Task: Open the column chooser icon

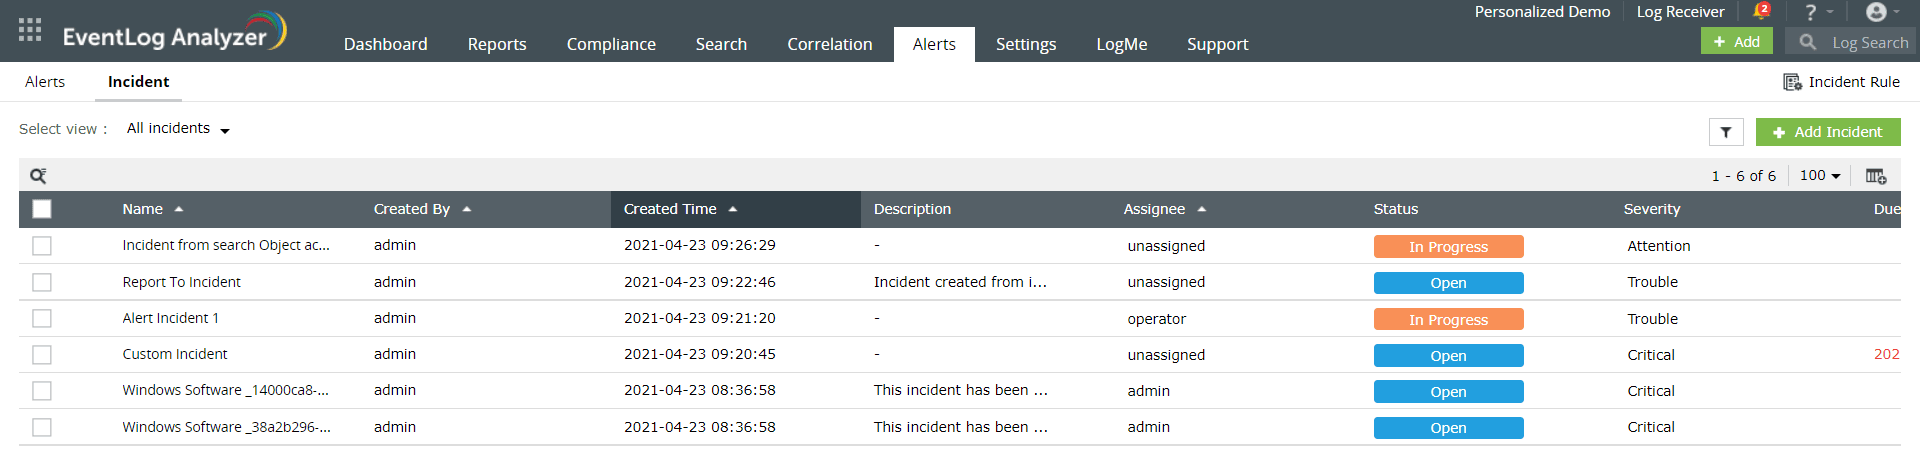Action: point(1875,176)
